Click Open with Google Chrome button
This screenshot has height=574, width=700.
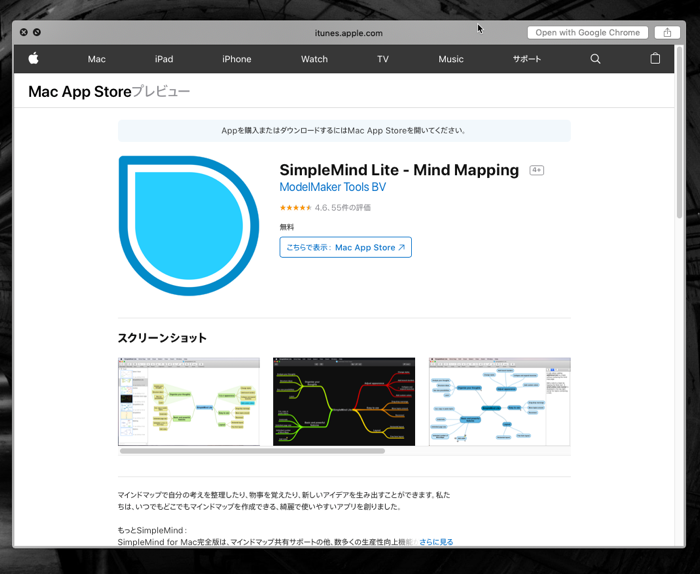[x=588, y=33]
